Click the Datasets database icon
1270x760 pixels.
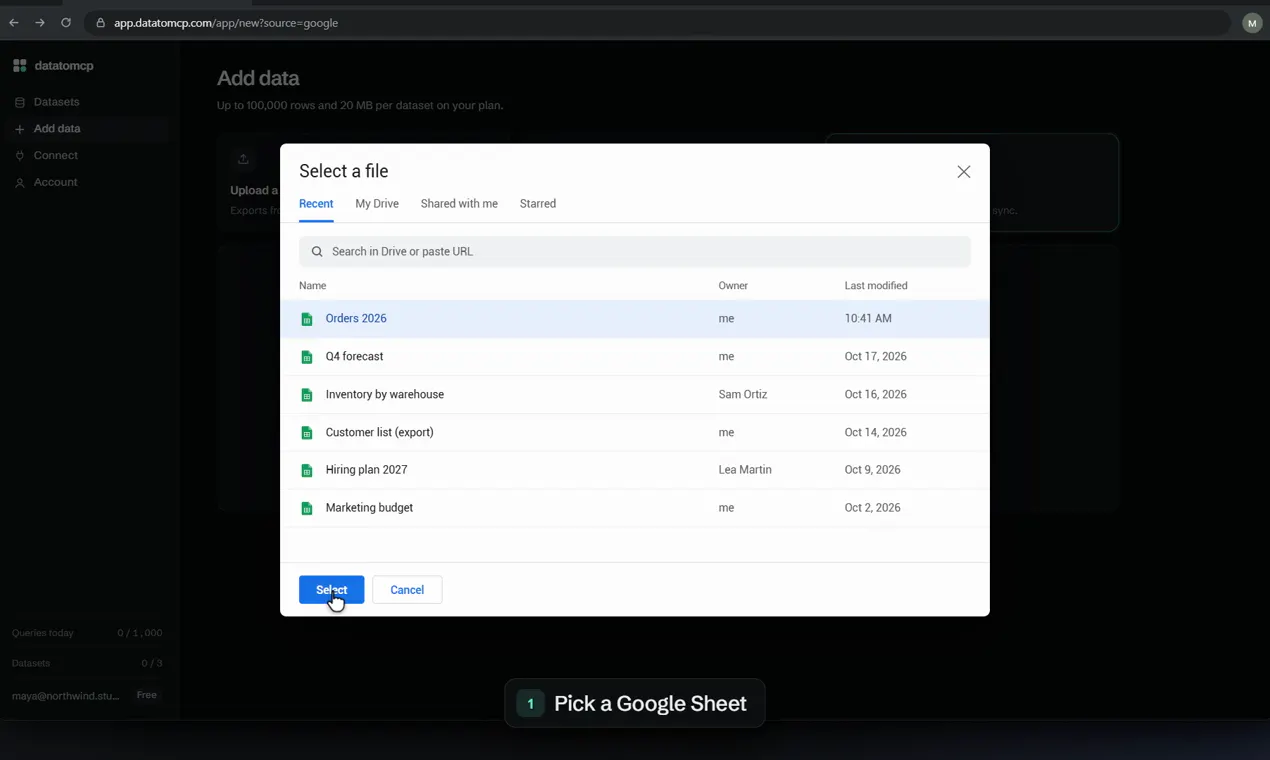19,102
